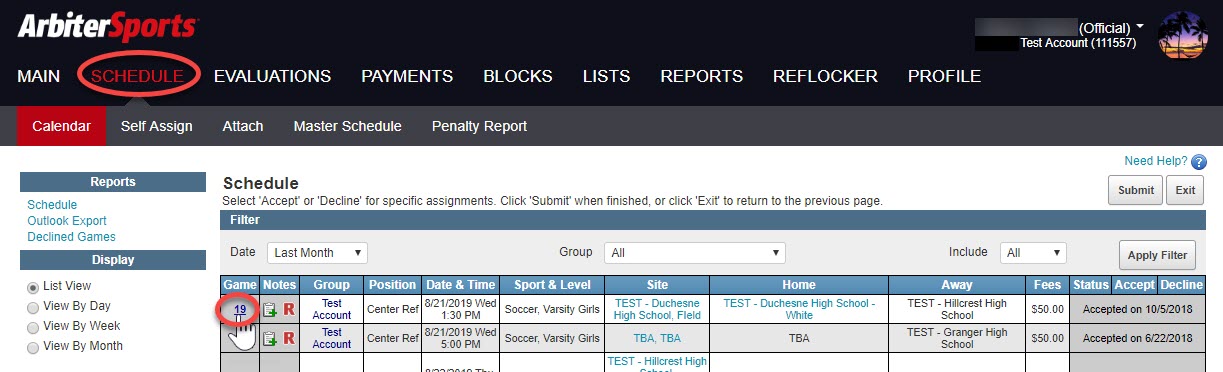Open the EVALUATIONS menu
Viewport: 1223px width, 372px height.
(272, 76)
